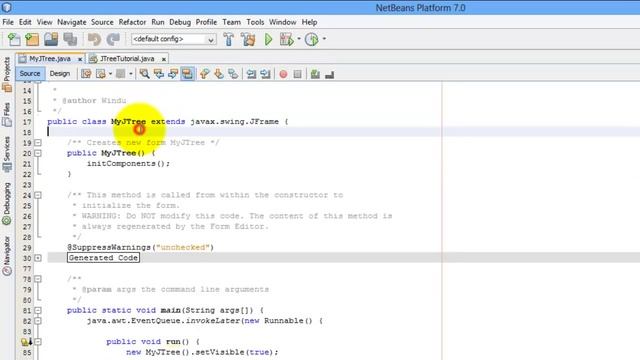Click Shift Line Left icon
This screenshot has width=640, height=360.
tap(251, 74)
